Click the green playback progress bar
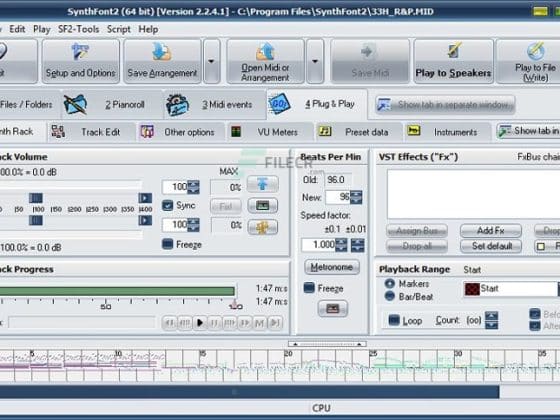The width and height of the screenshot is (560, 420). coord(117,291)
